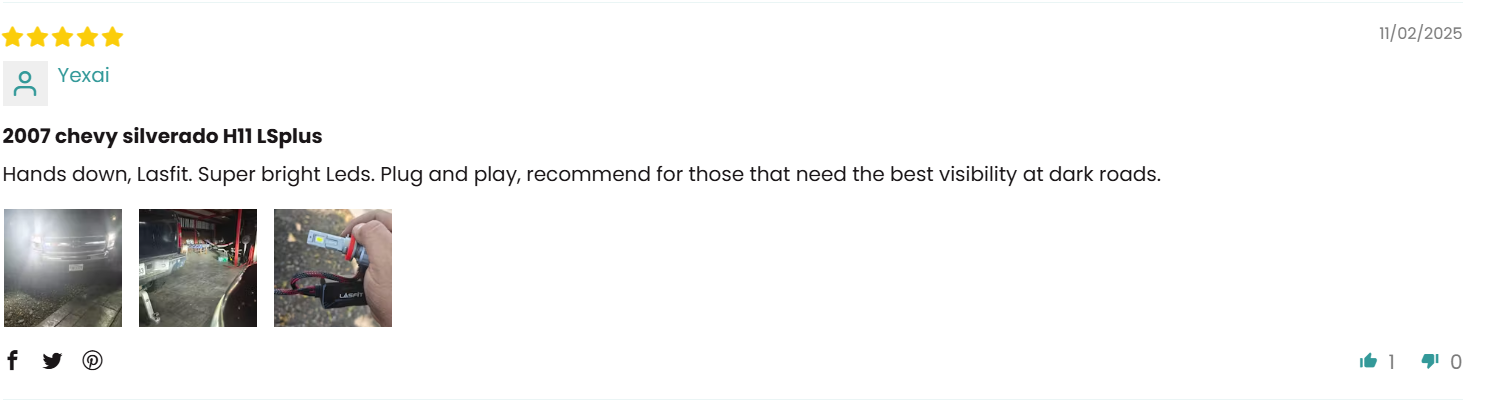Image resolution: width=1500 pixels, height=404 pixels.
Task: Click the first star of the rating
Action: click(x=13, y=38)
